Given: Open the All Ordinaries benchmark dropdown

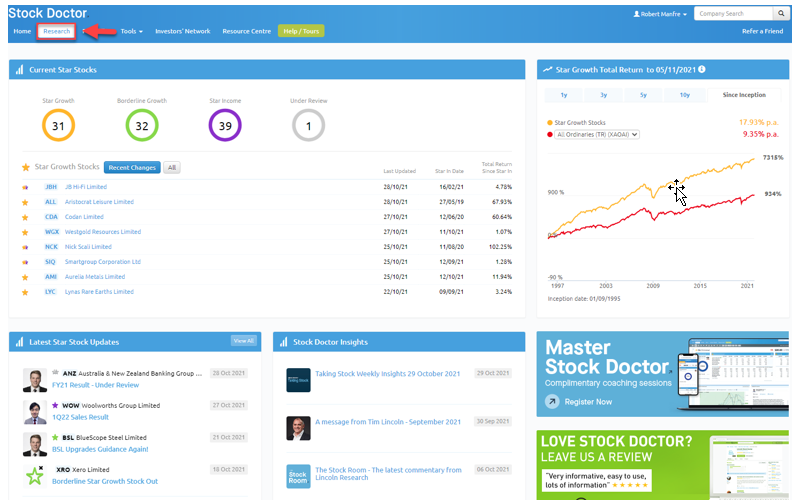Looking at the screenshot, I should click(x=597, y=135).
